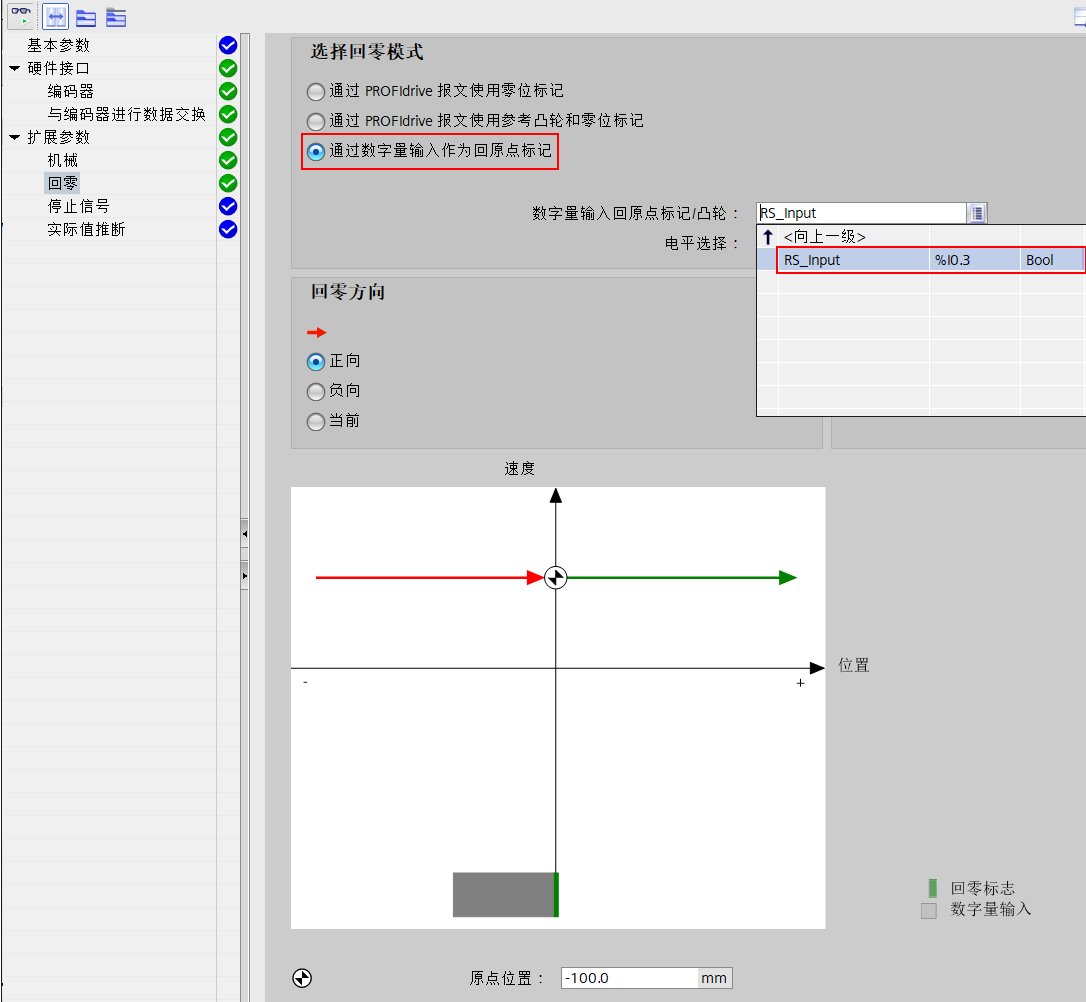
Task: Collapse the 硬件接口 tree node
Action: click(14, 69)
